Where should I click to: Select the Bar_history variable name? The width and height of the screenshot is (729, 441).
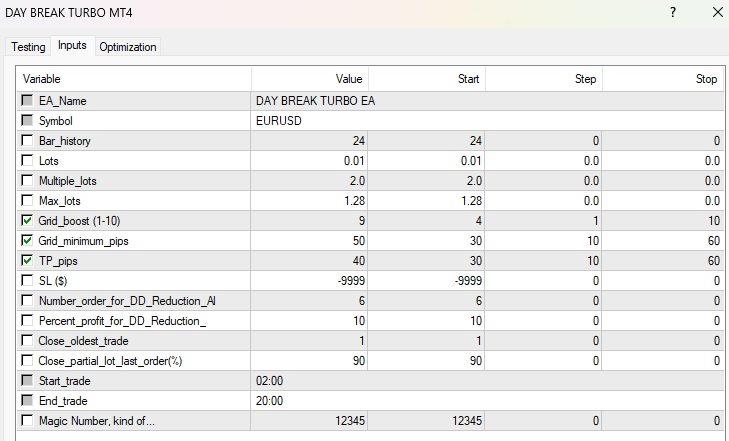pyautogui.click(x=65, y=141)
